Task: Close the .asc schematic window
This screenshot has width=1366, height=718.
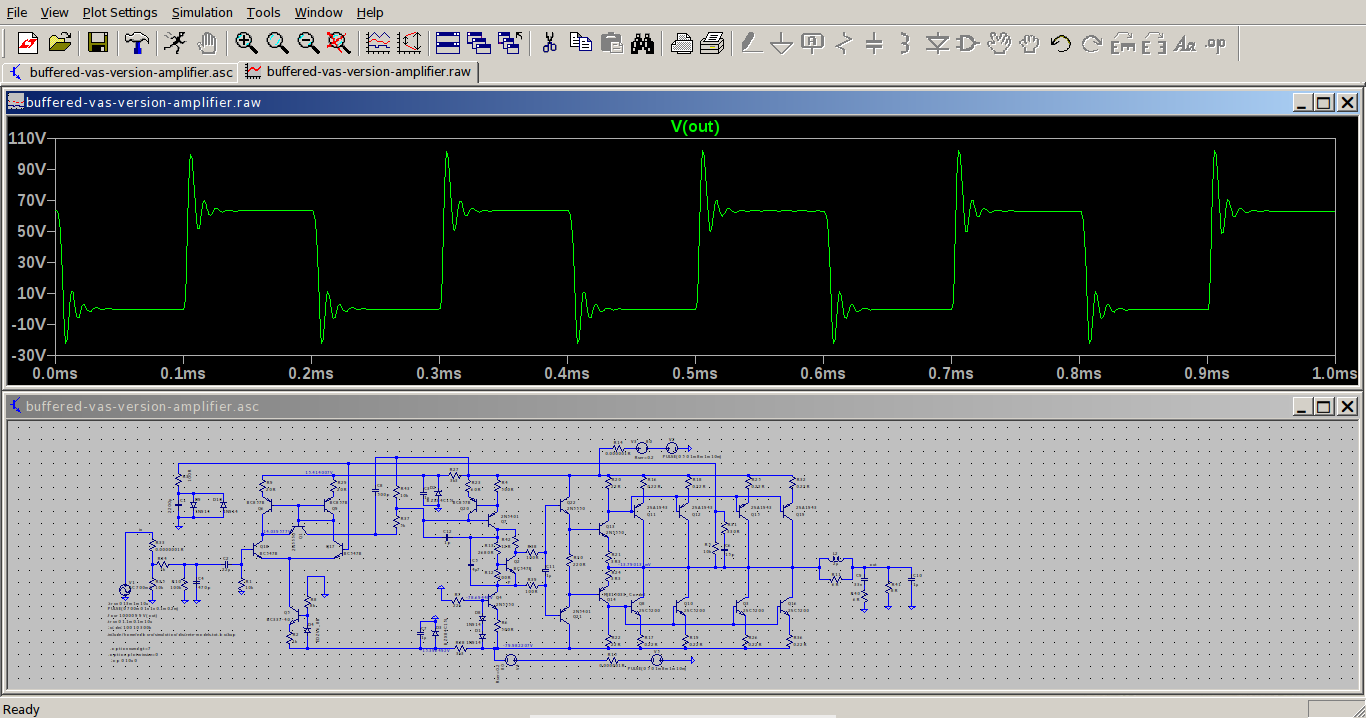Action: click(x=1347, y=406)
